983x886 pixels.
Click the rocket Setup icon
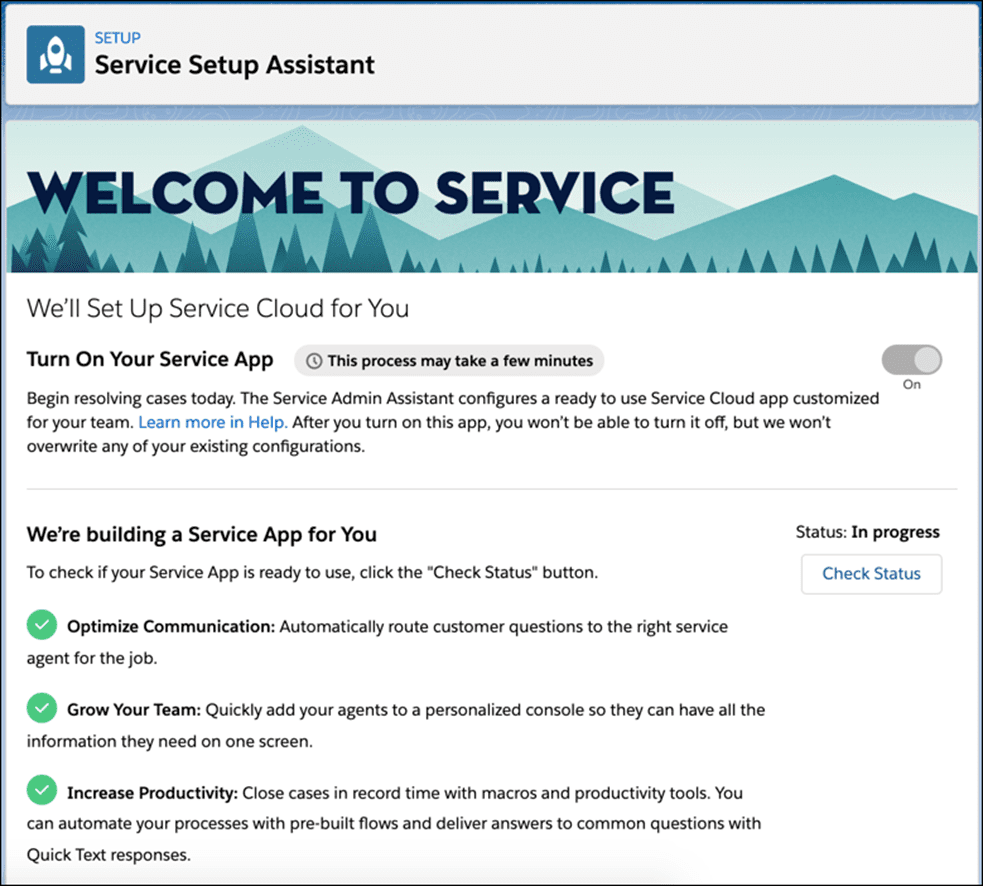click(55, 54)
